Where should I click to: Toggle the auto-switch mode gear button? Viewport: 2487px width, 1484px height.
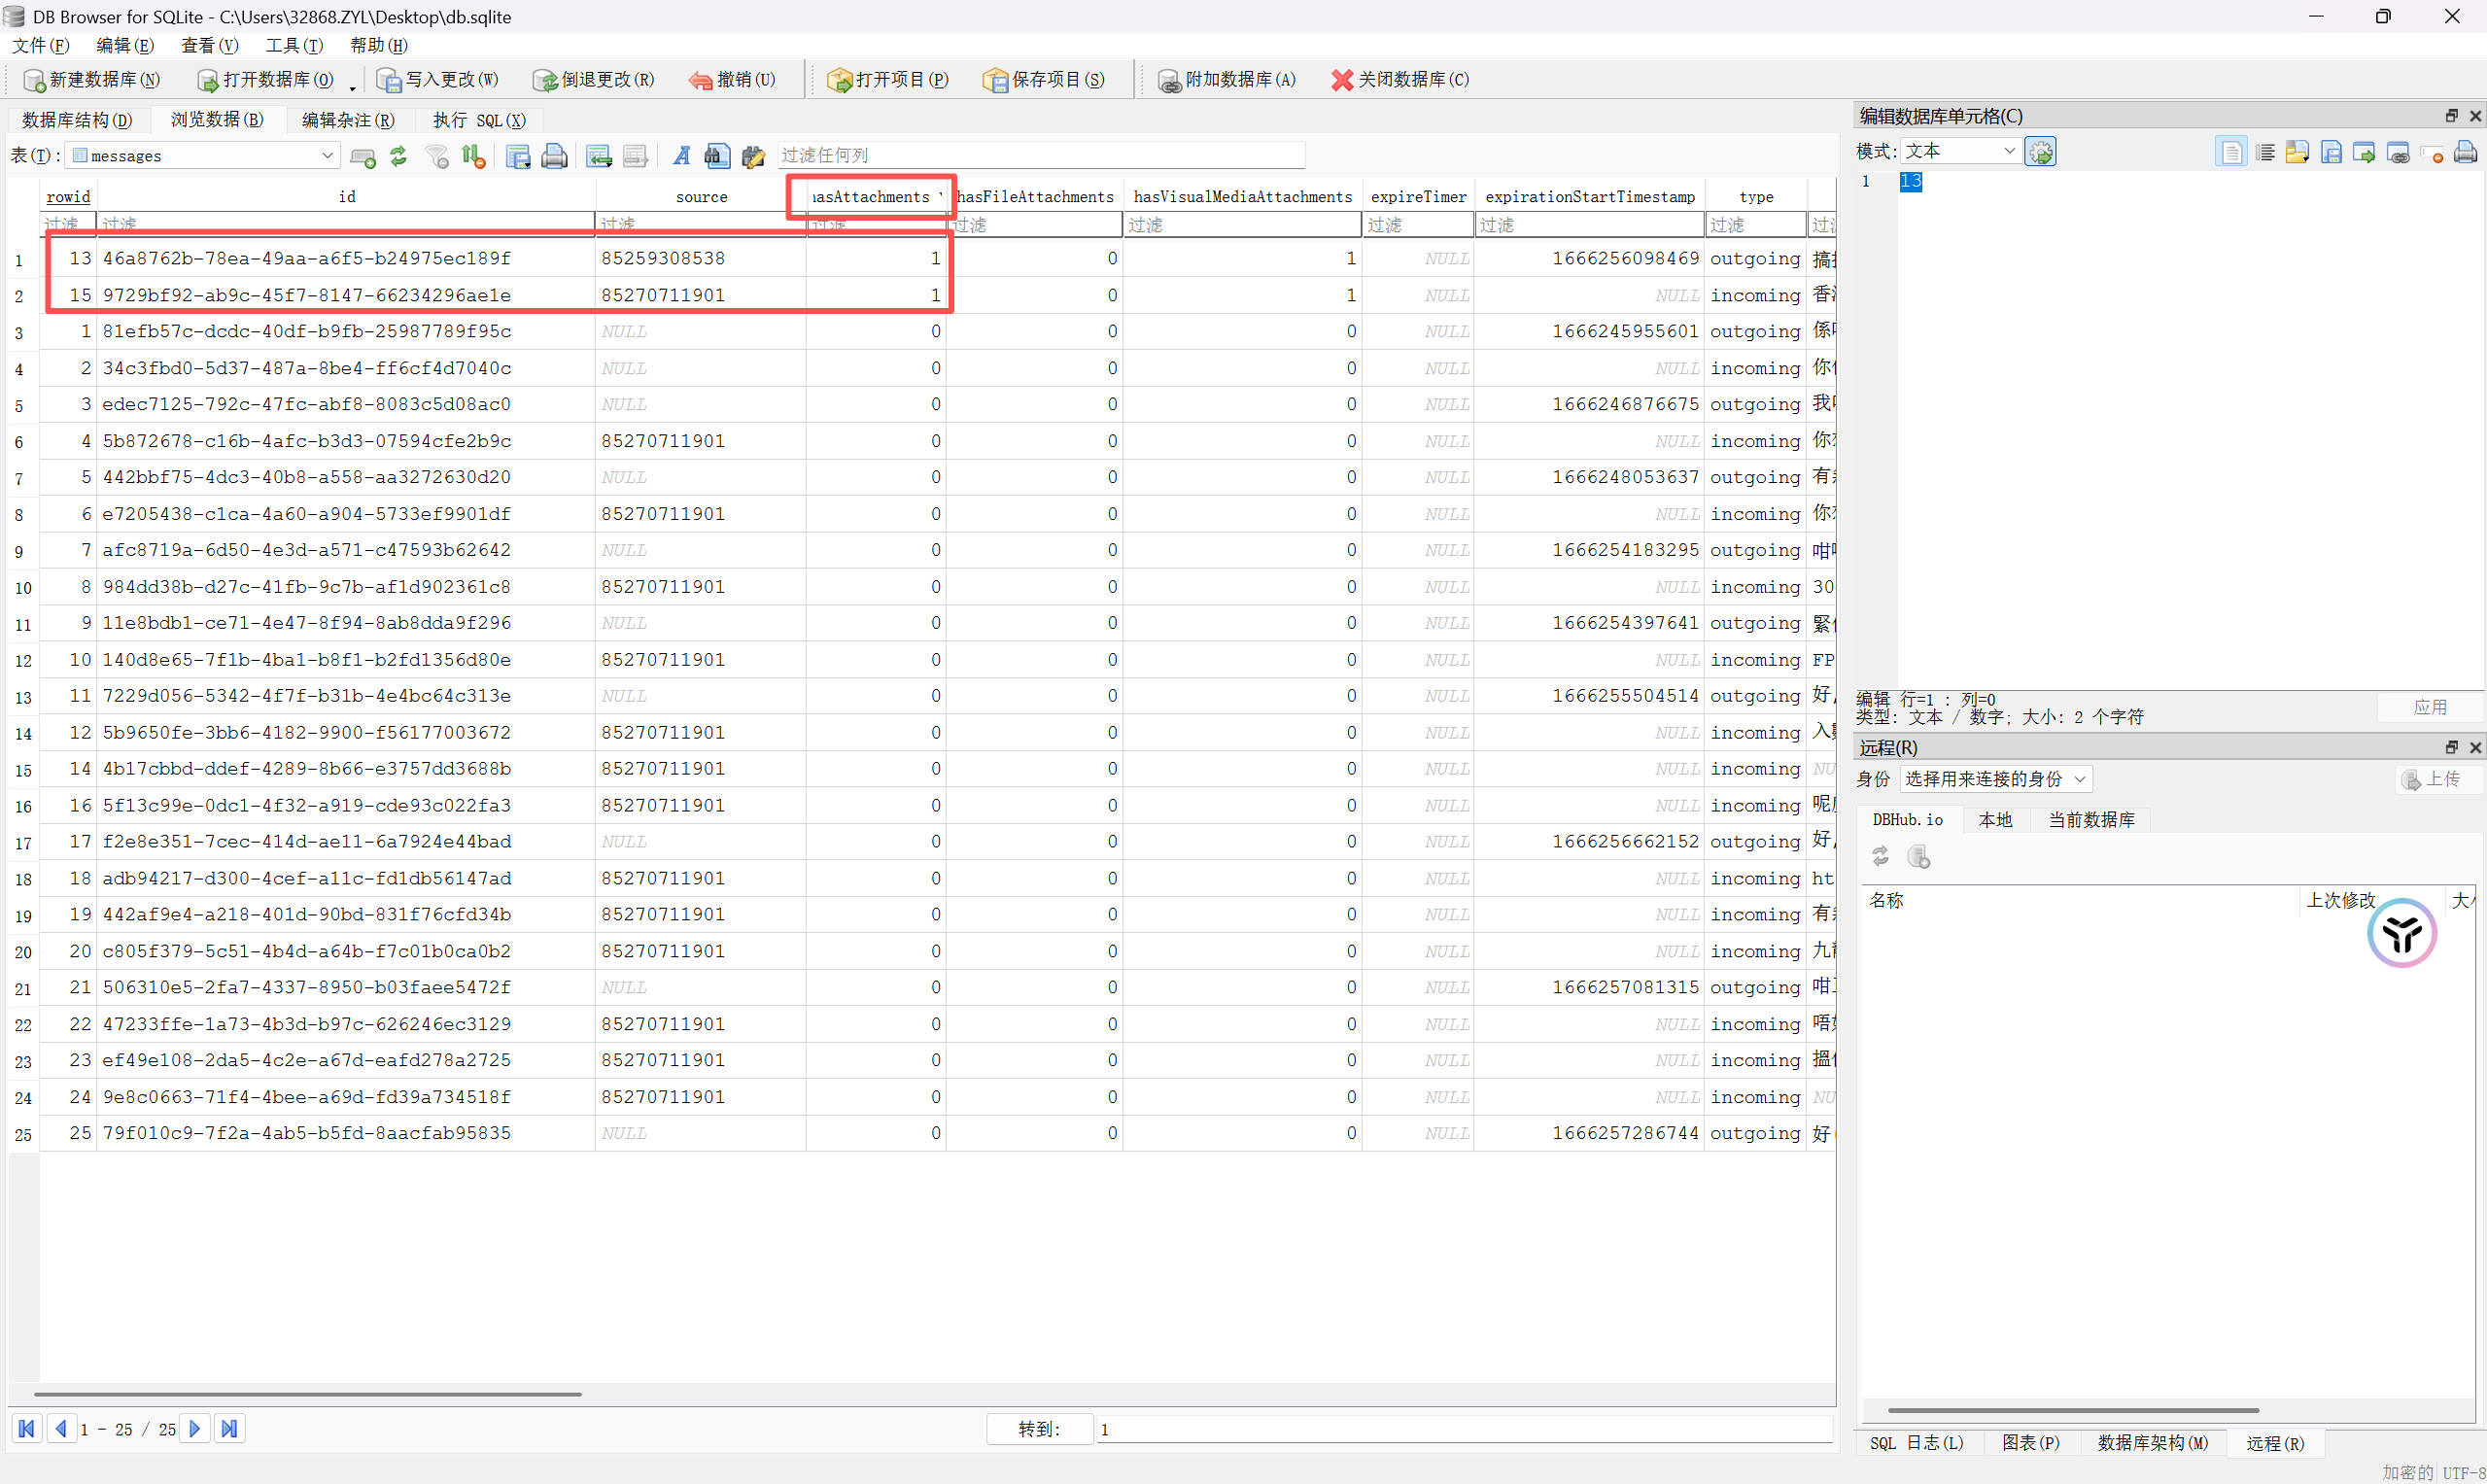point(2040,152)
